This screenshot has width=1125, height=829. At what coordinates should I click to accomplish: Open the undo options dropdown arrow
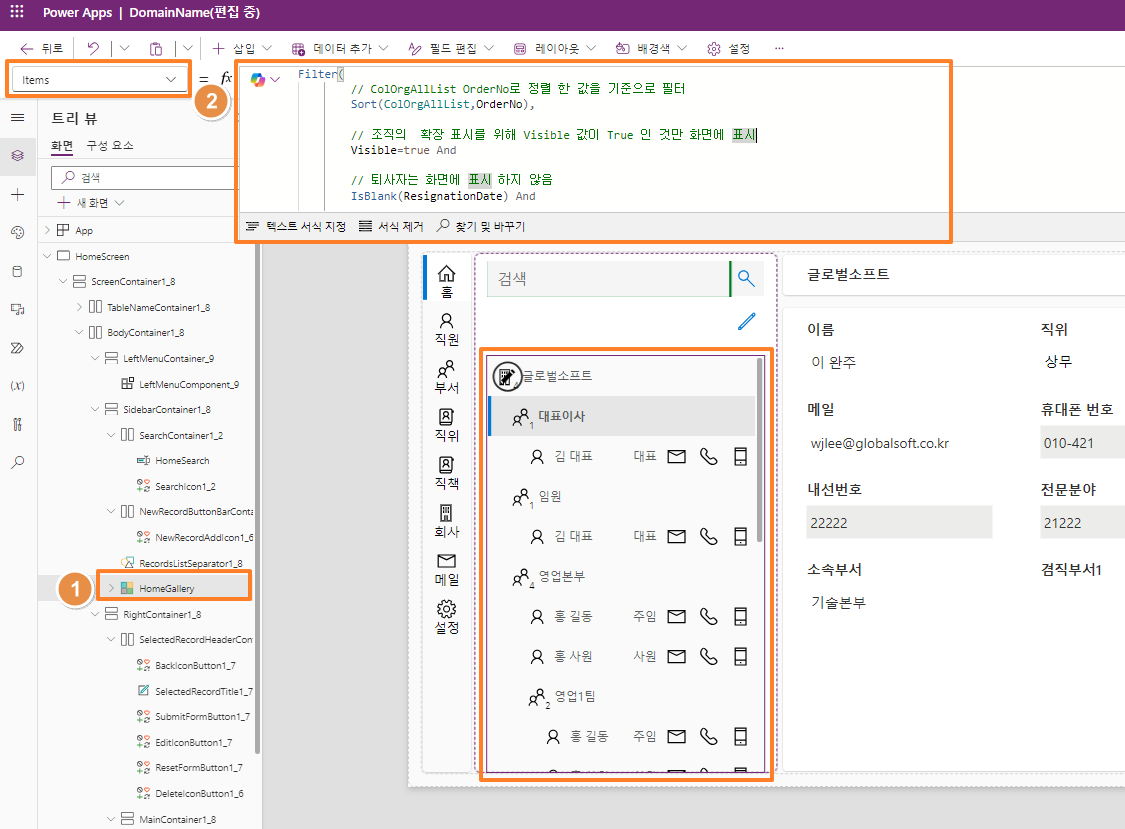coord(124,48)
